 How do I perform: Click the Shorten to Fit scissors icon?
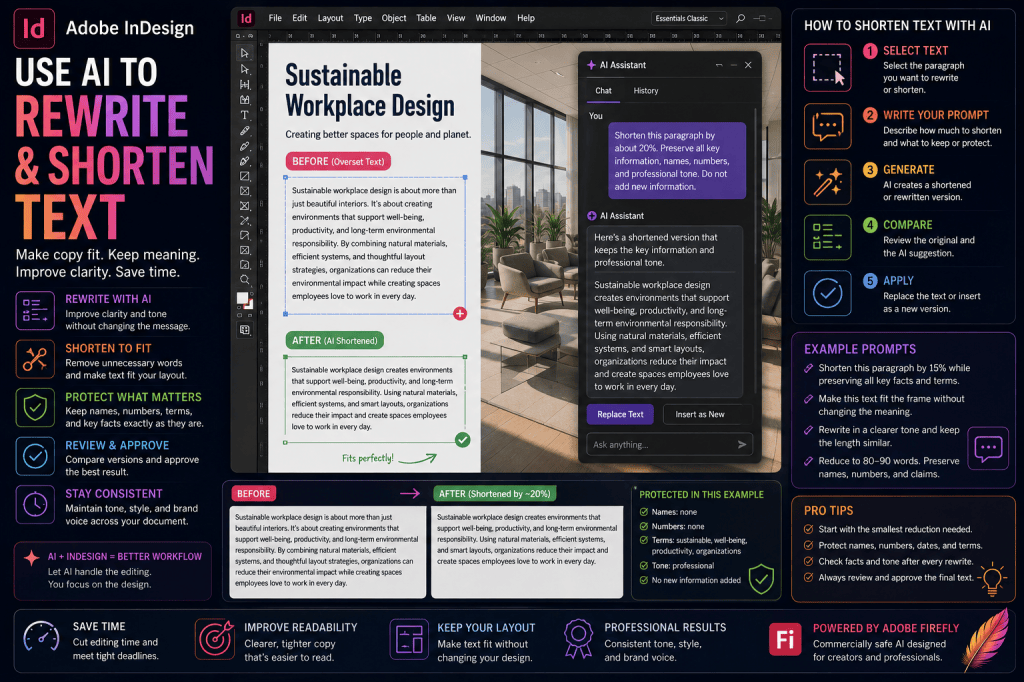click(35, 359)
